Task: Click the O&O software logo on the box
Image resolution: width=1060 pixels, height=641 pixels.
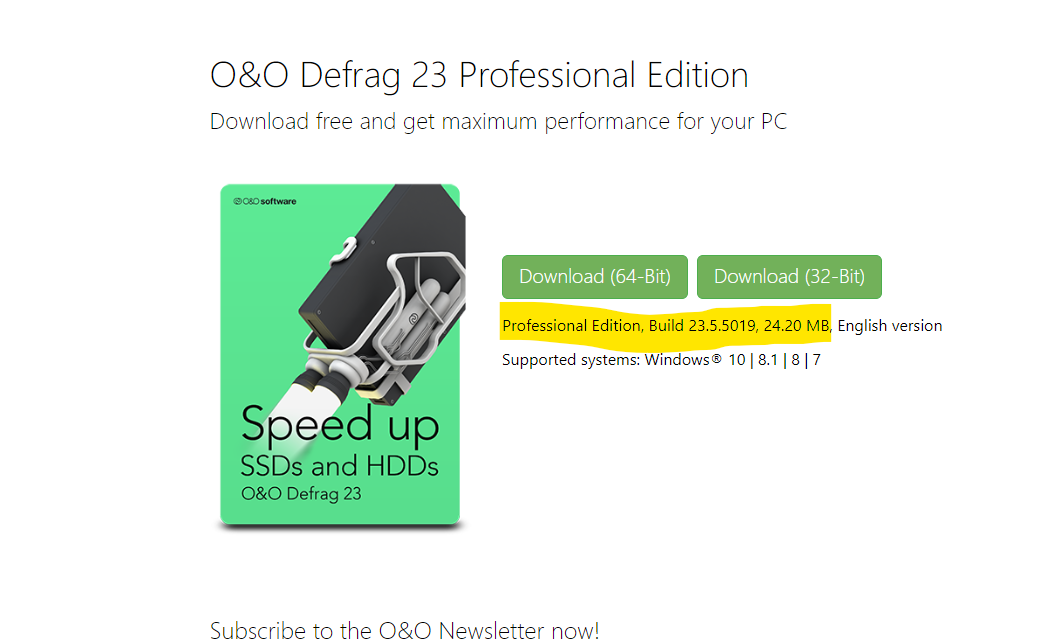Action: 265,201
